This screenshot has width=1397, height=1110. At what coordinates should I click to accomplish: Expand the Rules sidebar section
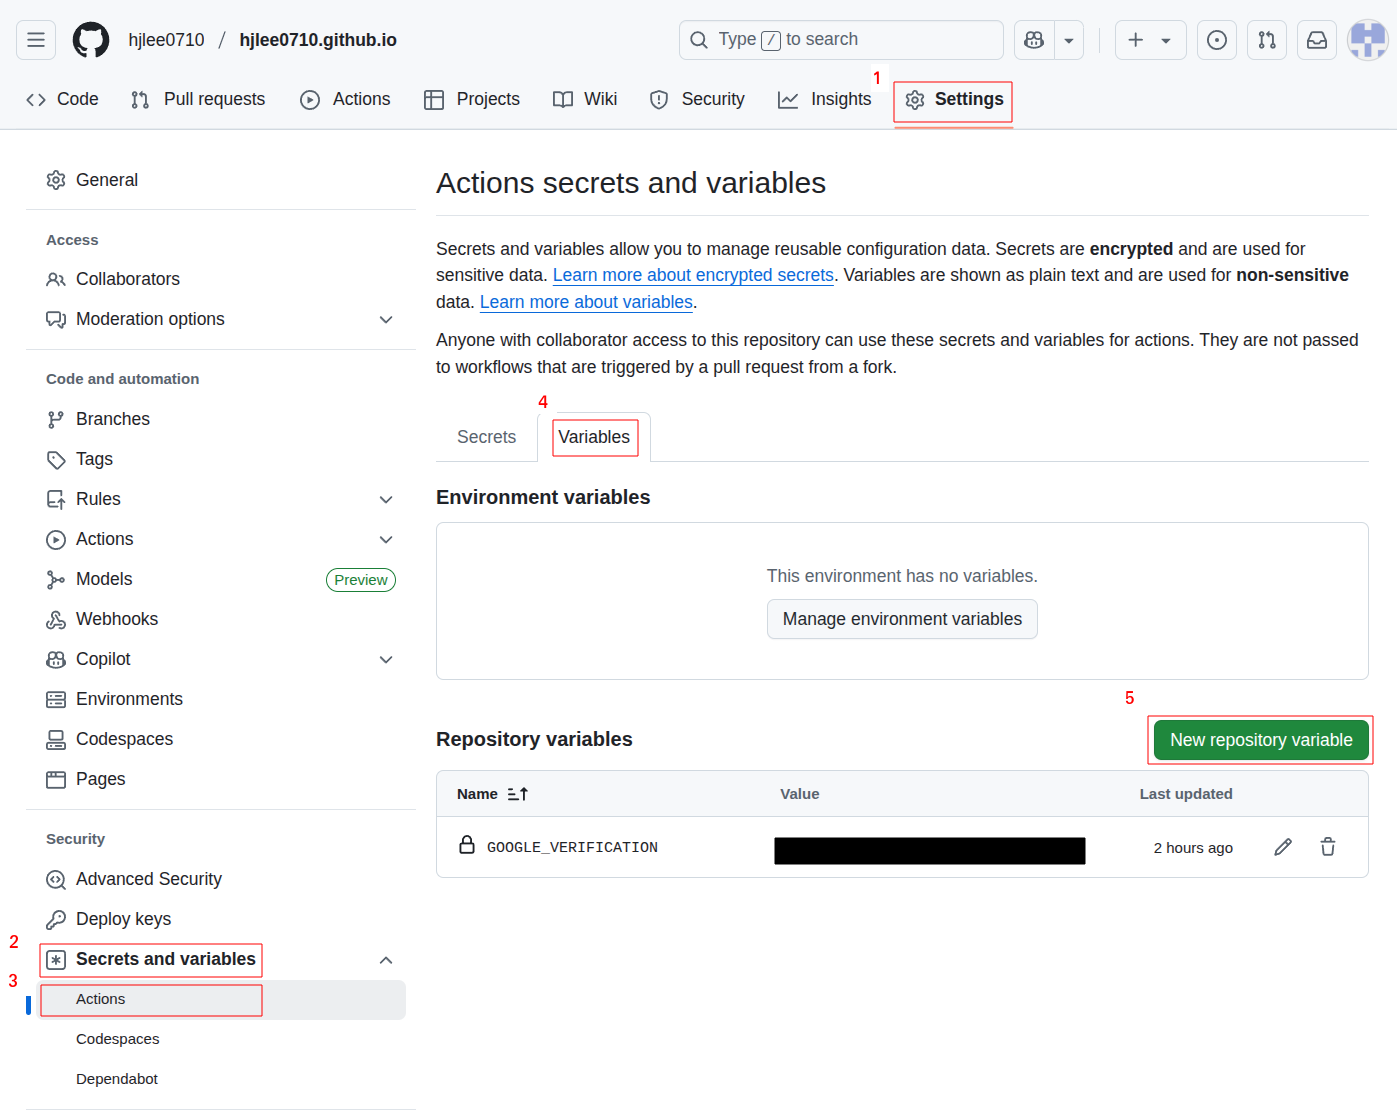tap(386, 499)
